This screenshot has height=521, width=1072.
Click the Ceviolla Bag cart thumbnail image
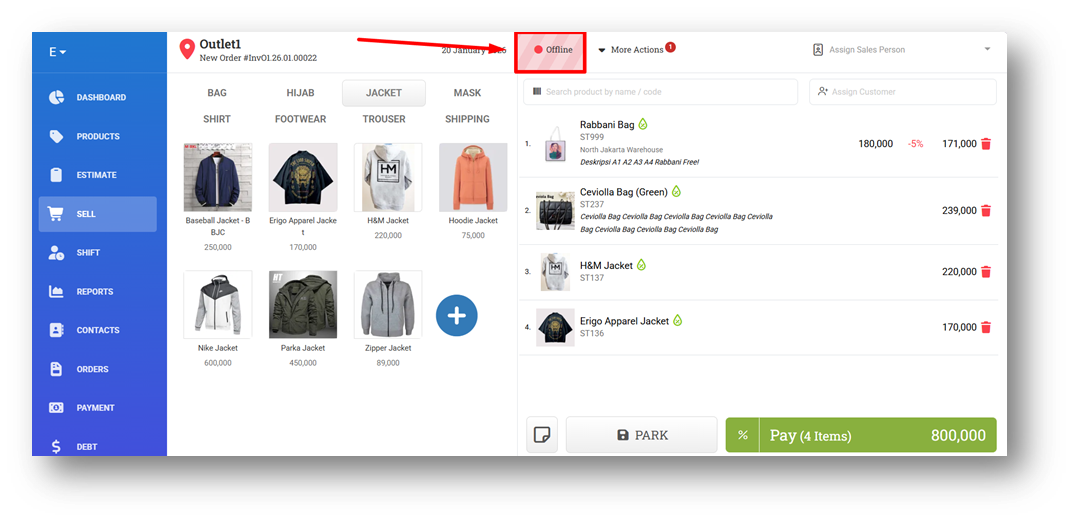tap(555, 211)
